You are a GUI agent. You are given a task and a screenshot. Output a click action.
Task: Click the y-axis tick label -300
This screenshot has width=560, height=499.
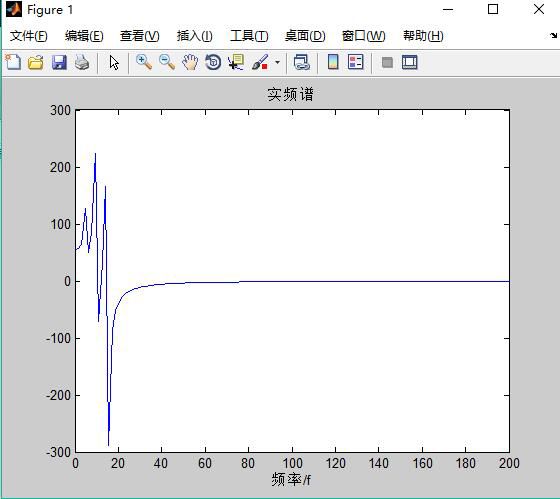(59, 452)
